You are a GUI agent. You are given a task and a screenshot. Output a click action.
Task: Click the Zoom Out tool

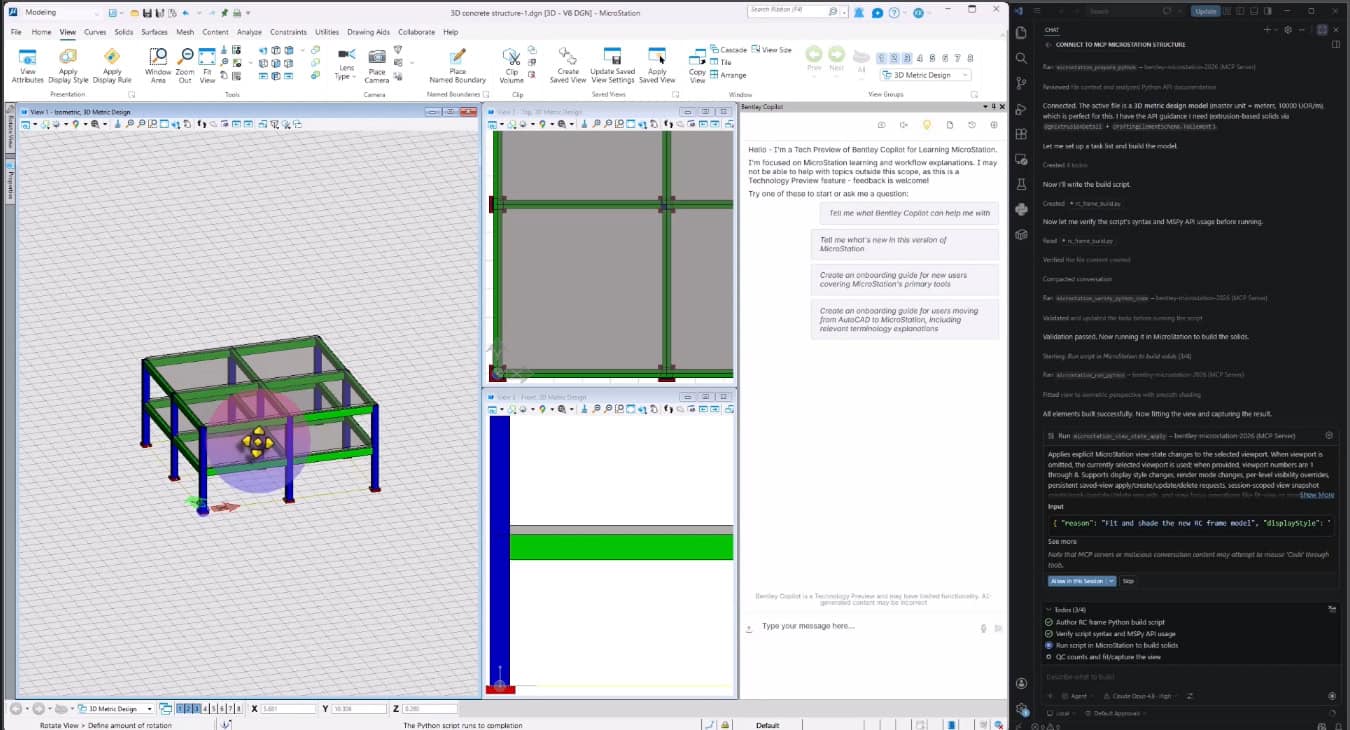(185, 65)
